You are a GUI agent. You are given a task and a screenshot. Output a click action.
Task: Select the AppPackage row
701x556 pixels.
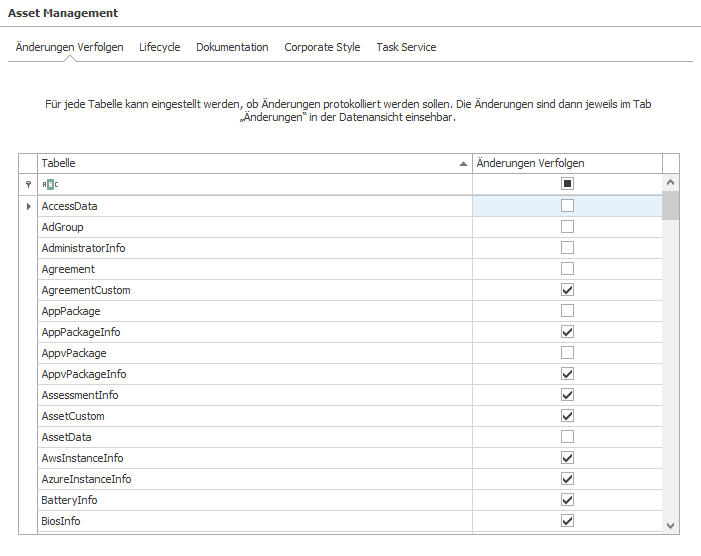click(350, 311)
